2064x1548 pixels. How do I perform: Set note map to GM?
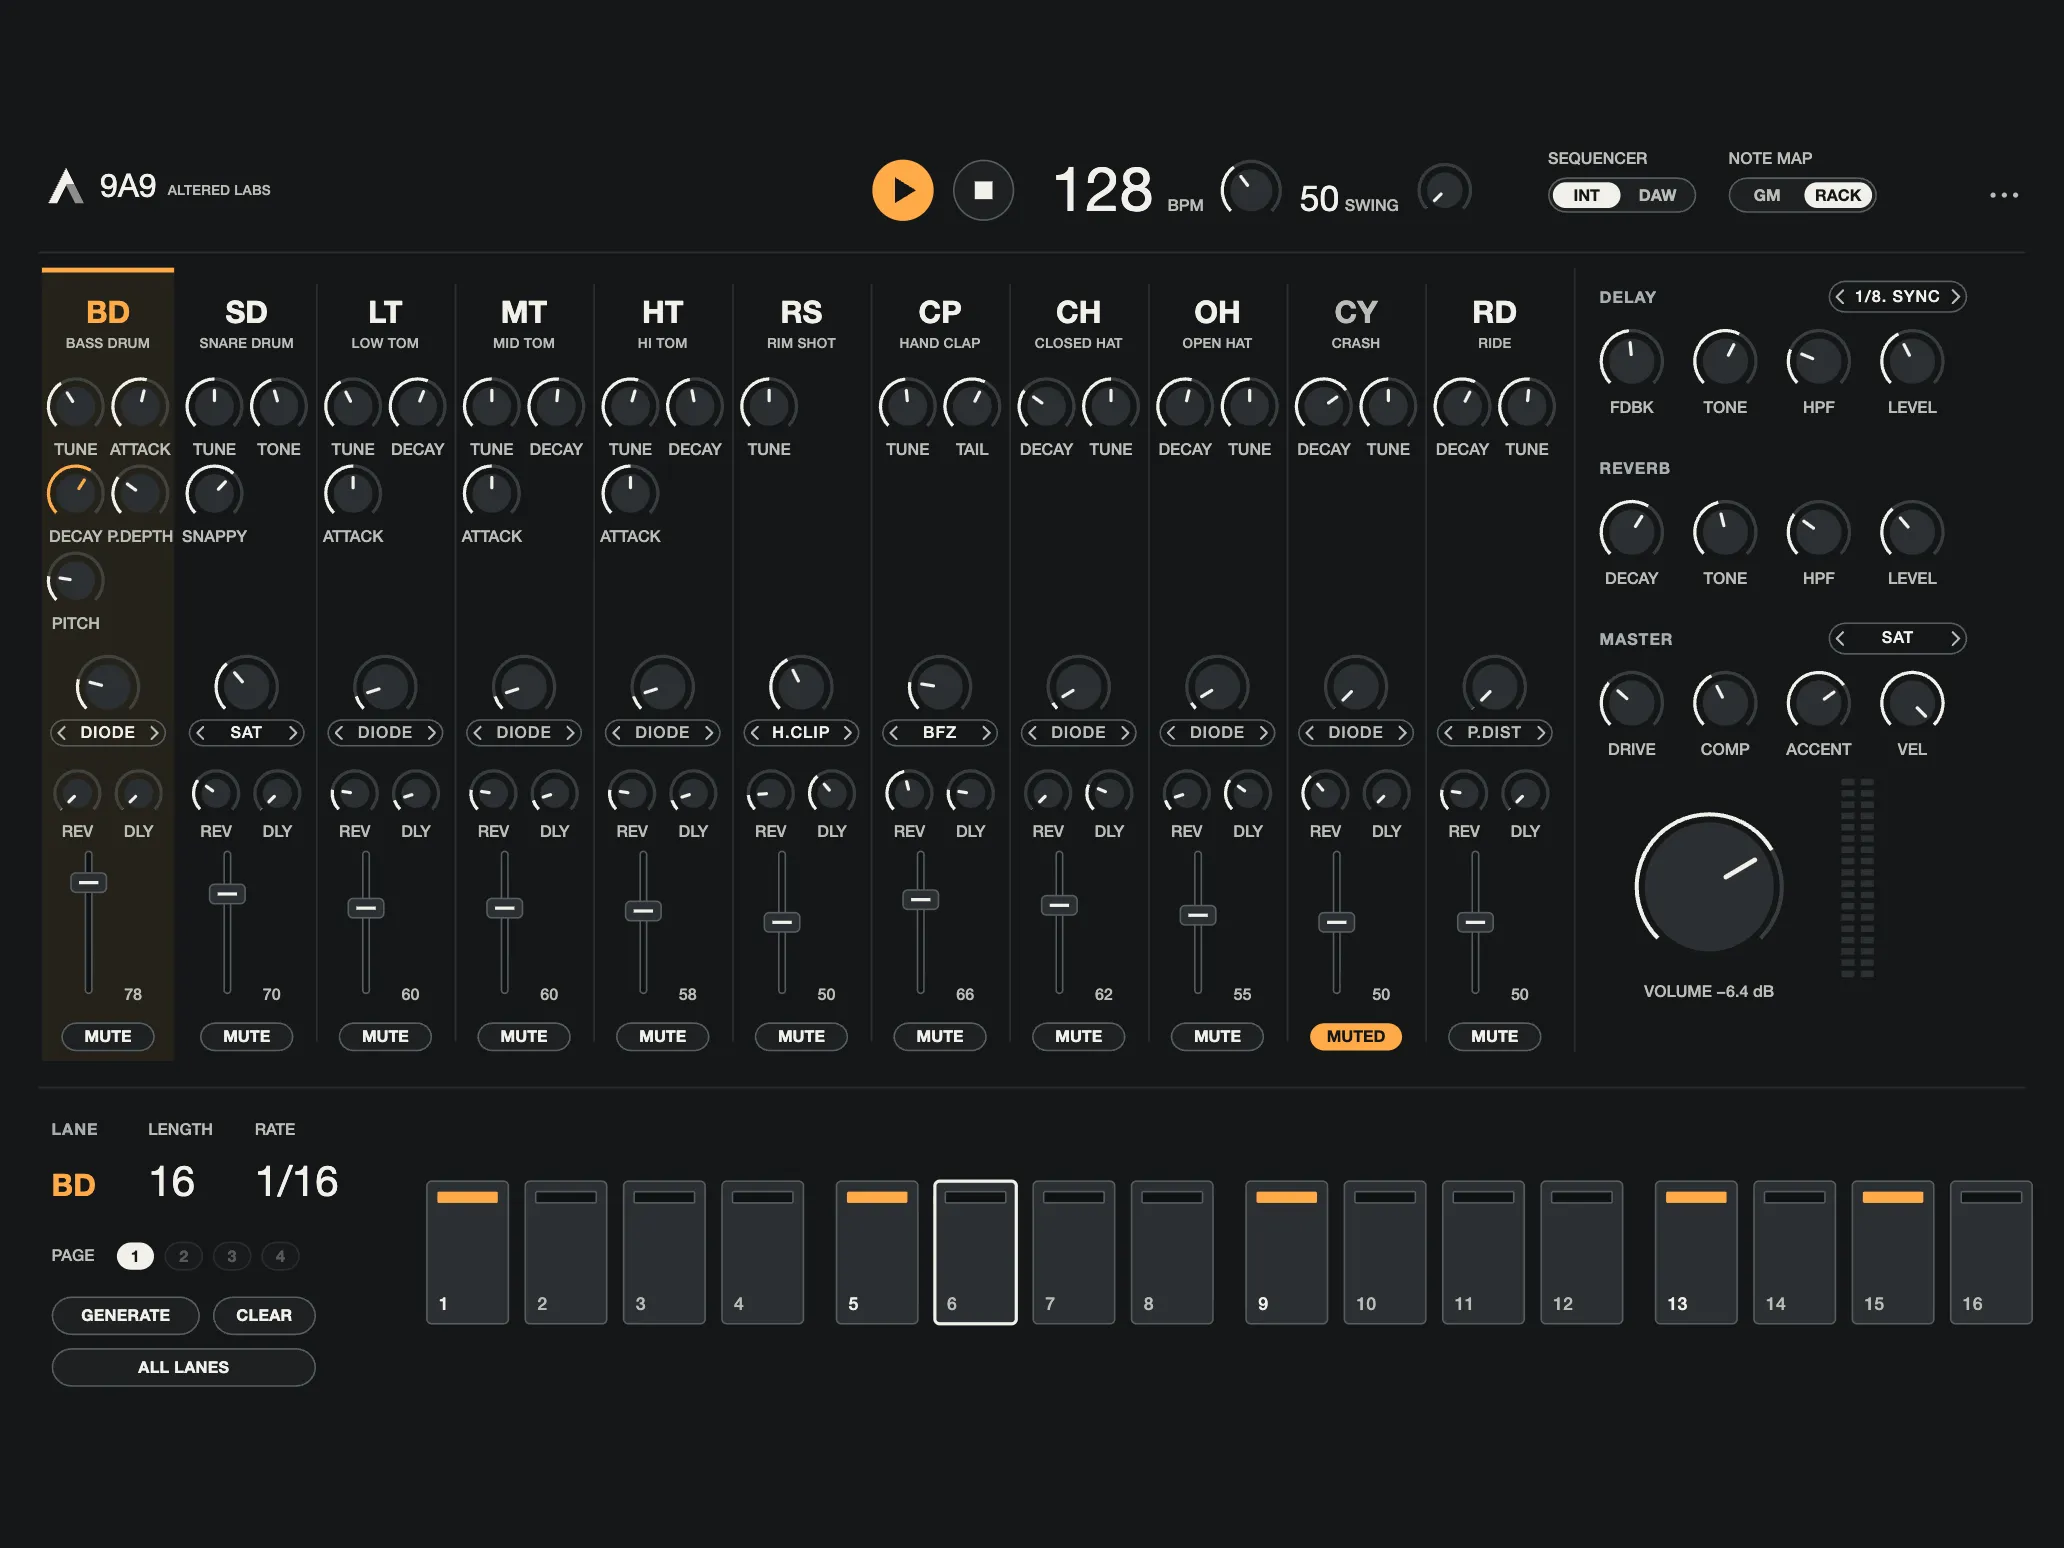(x=1766, y=195)
